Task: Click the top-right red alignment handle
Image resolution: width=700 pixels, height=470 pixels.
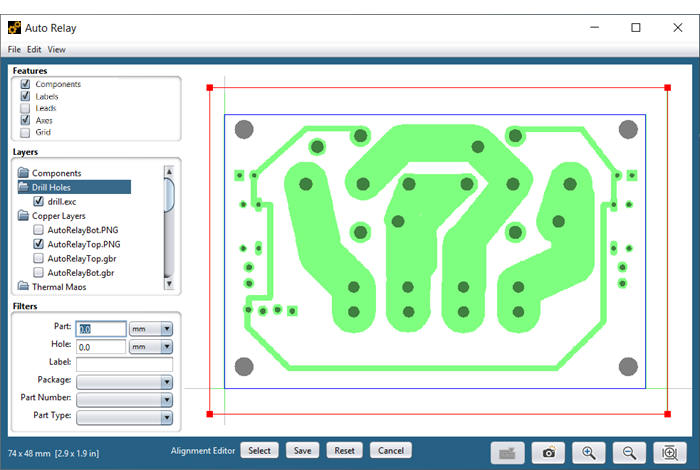Action: tap(667, 88)
